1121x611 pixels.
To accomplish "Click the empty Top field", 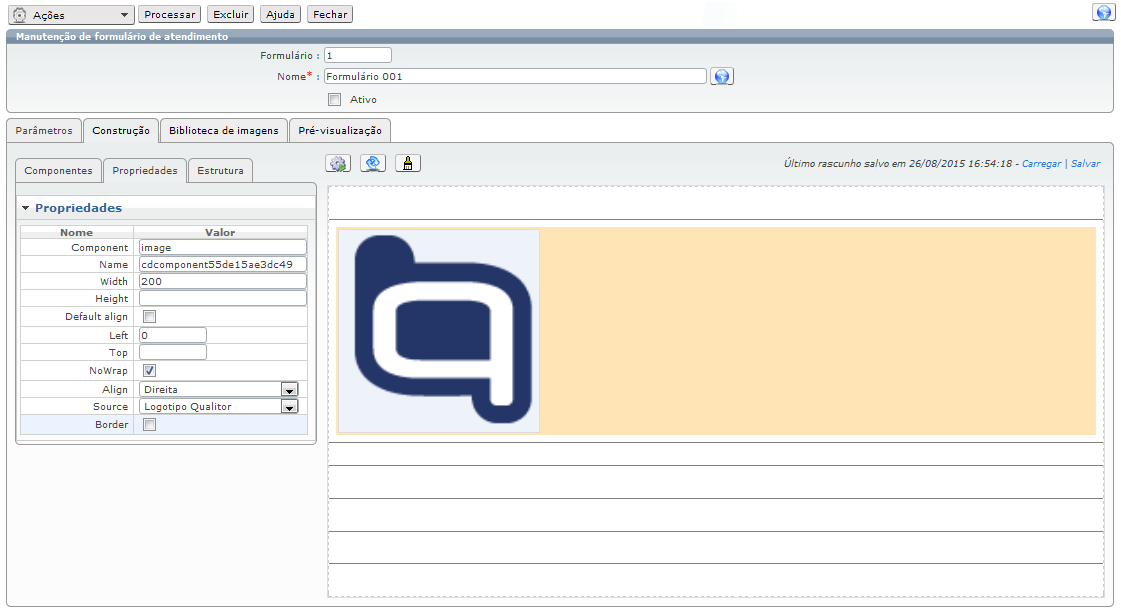I will pyautogui.click(x=173, y=352).
